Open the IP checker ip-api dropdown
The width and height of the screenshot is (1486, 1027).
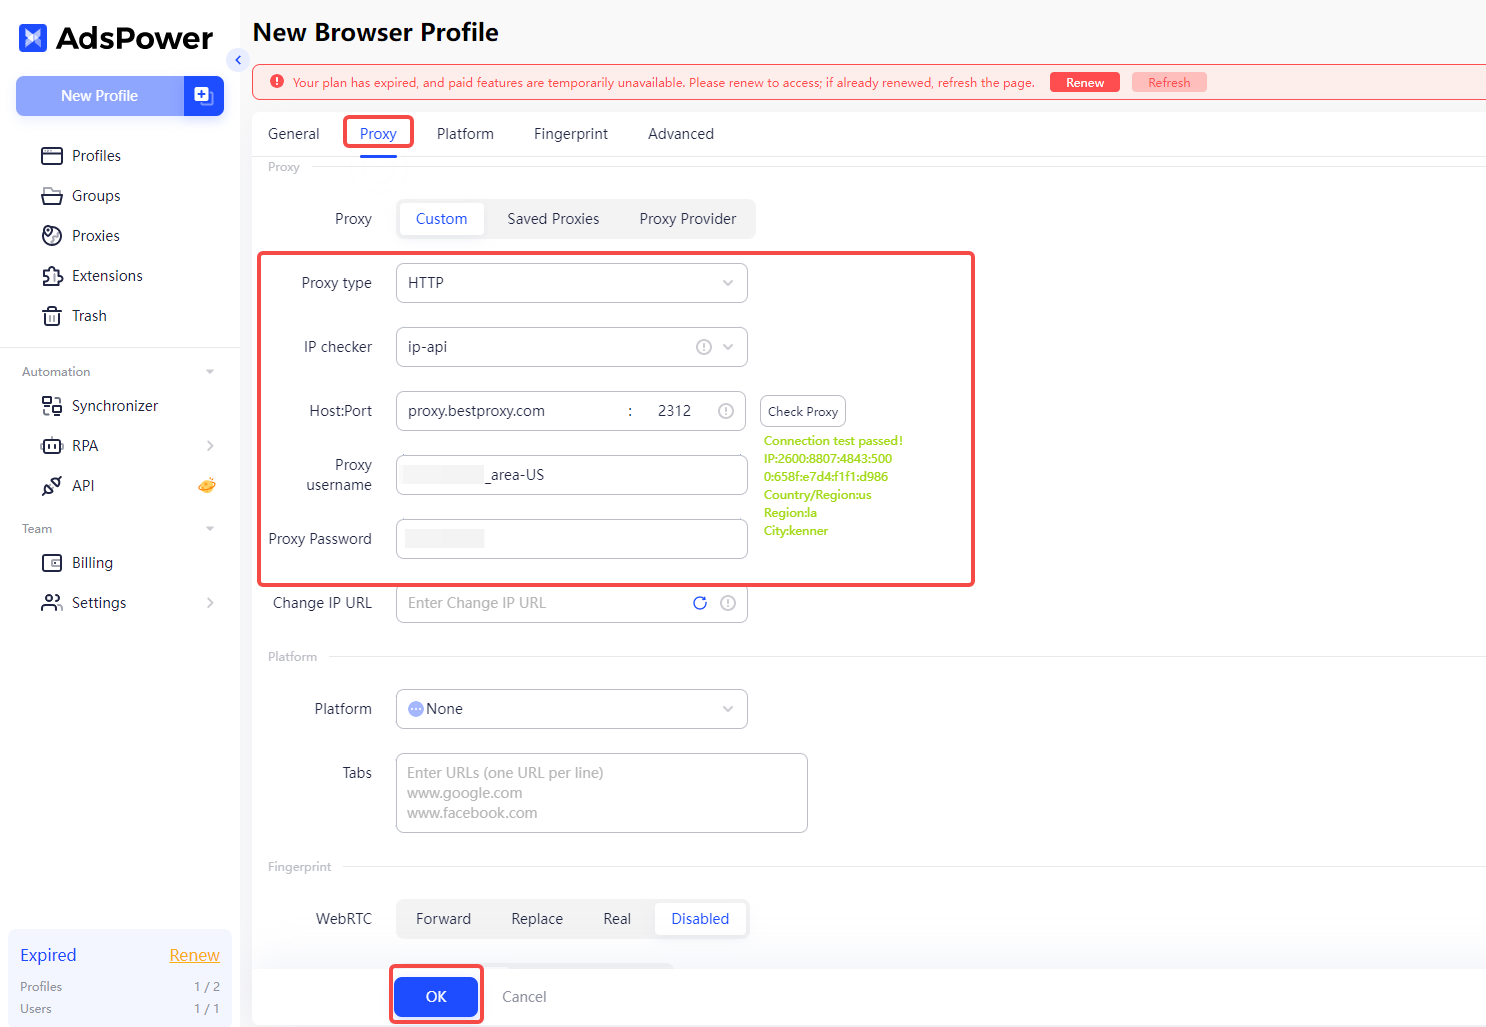[x=572, y=347]
